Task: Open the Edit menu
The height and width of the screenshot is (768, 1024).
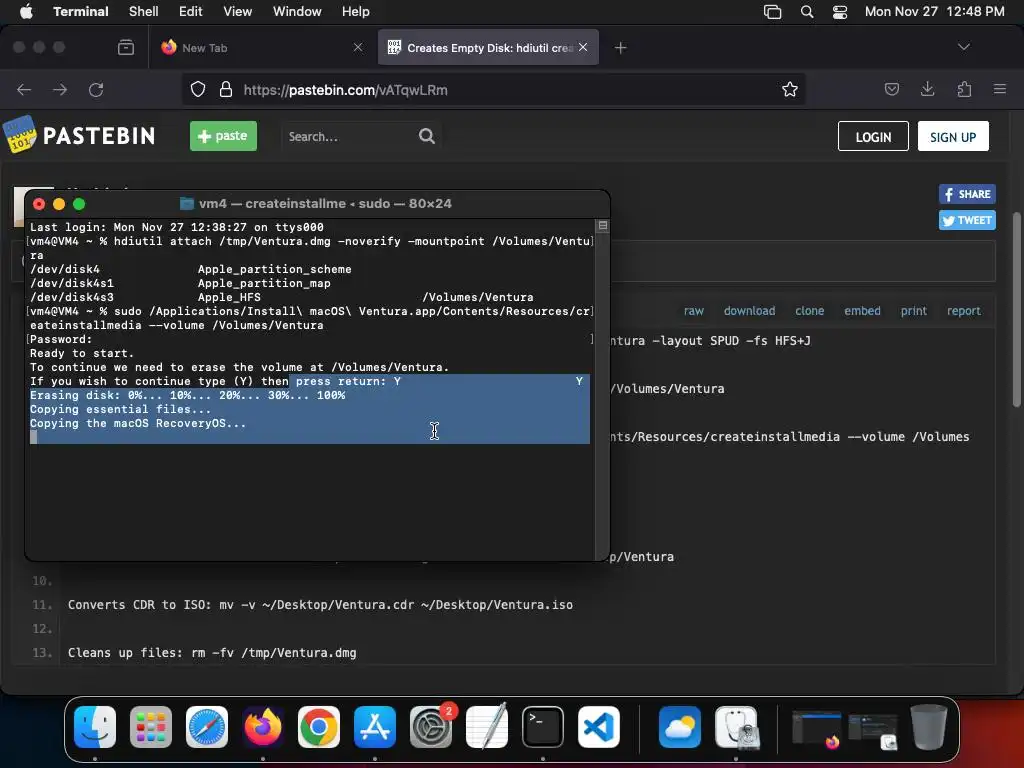Action: 191,12
